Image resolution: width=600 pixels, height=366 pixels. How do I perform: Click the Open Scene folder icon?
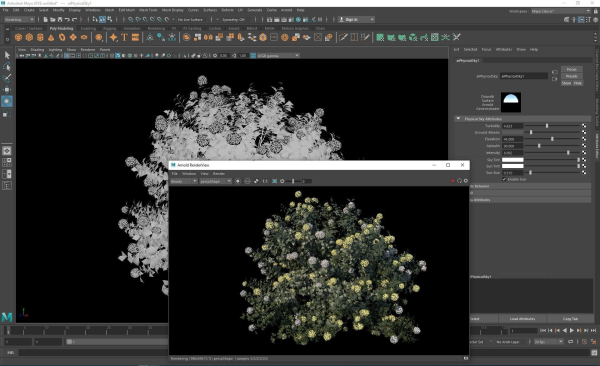pos(53,20)
